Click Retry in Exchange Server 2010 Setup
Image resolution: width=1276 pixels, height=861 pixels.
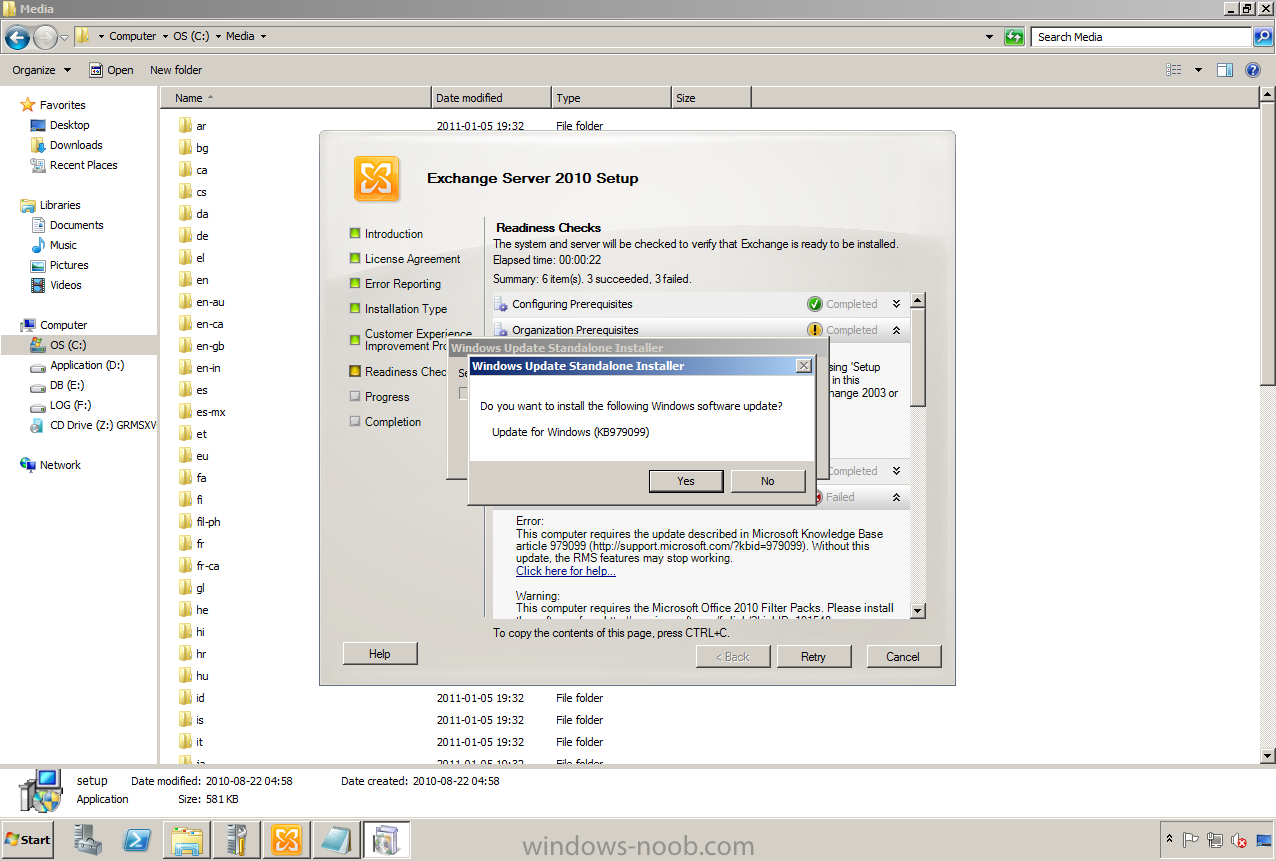[814, 657]
